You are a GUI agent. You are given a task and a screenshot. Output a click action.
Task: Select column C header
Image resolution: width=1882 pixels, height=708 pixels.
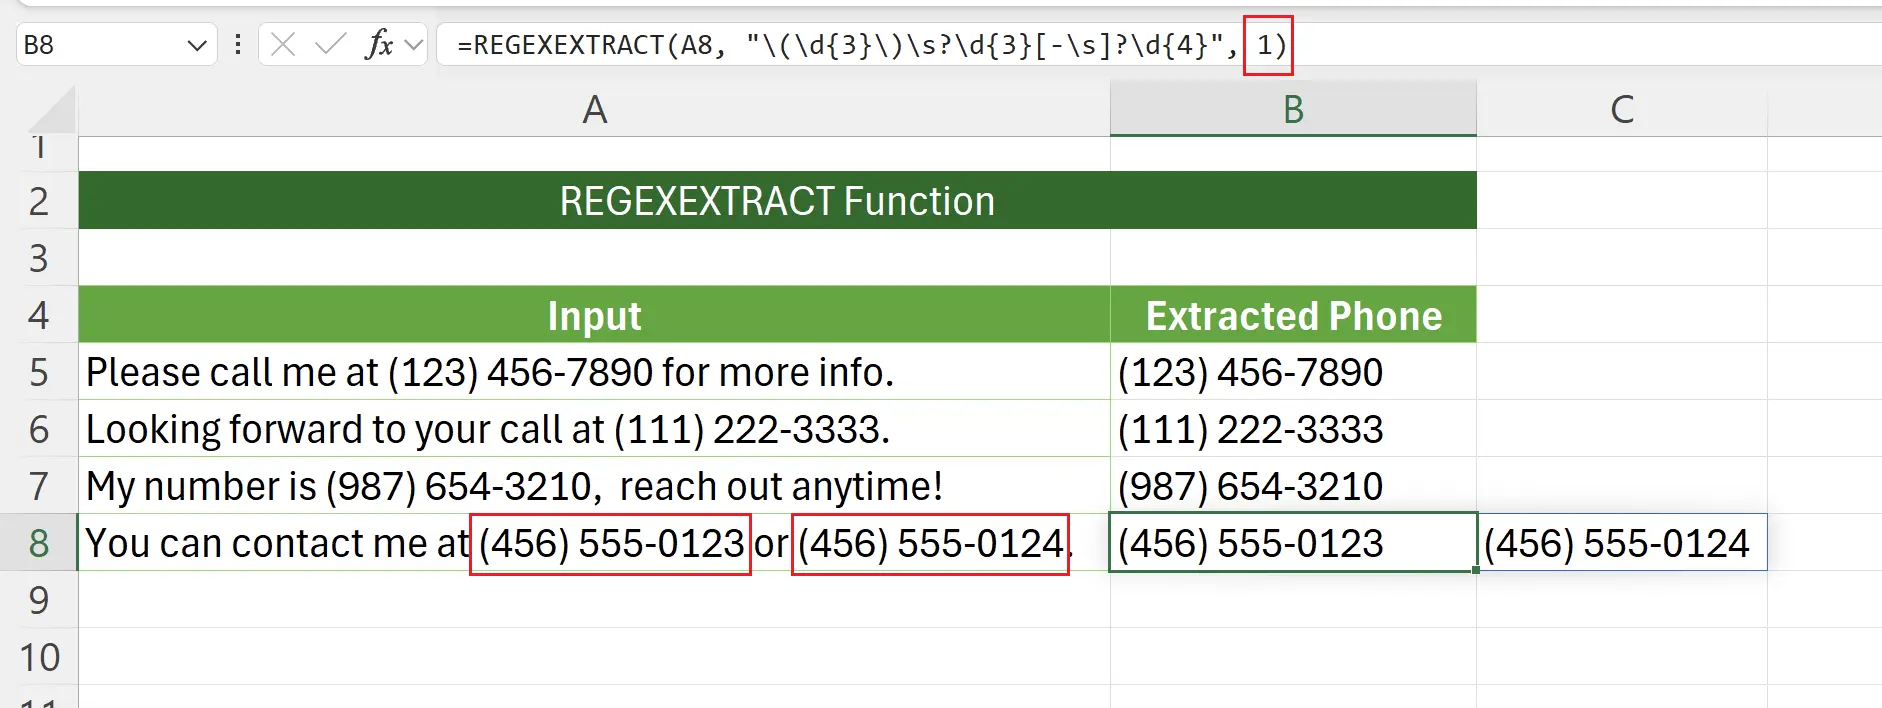[x=1621, y=109]
